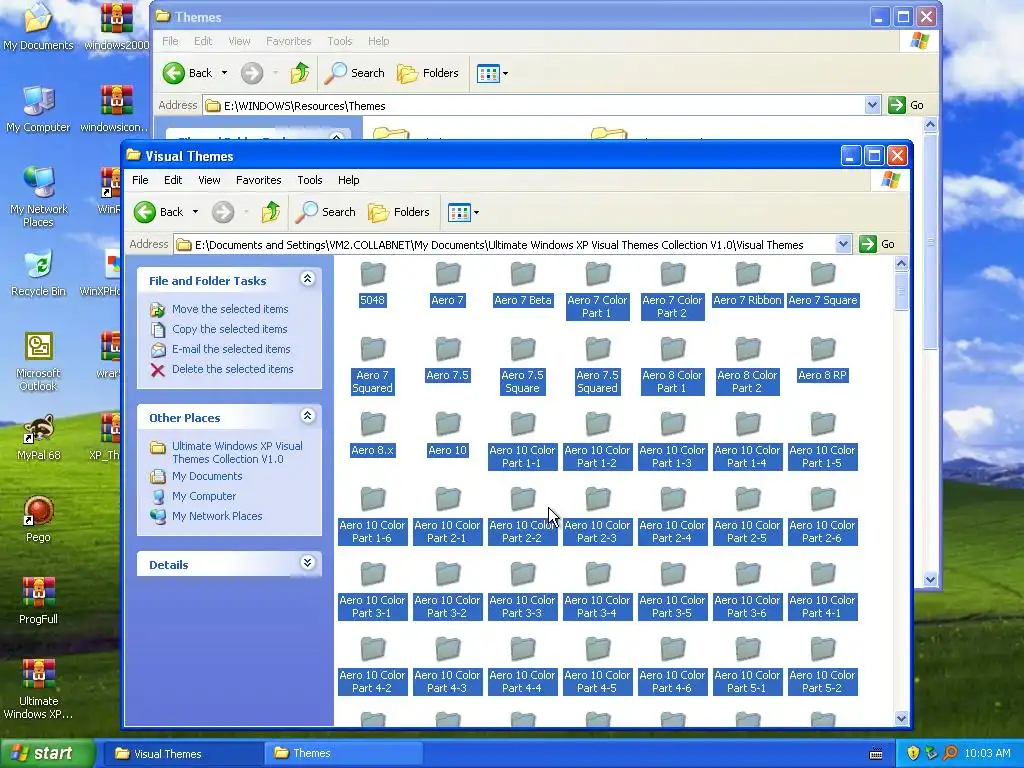Expand address dropdown in Themes window

872,105
